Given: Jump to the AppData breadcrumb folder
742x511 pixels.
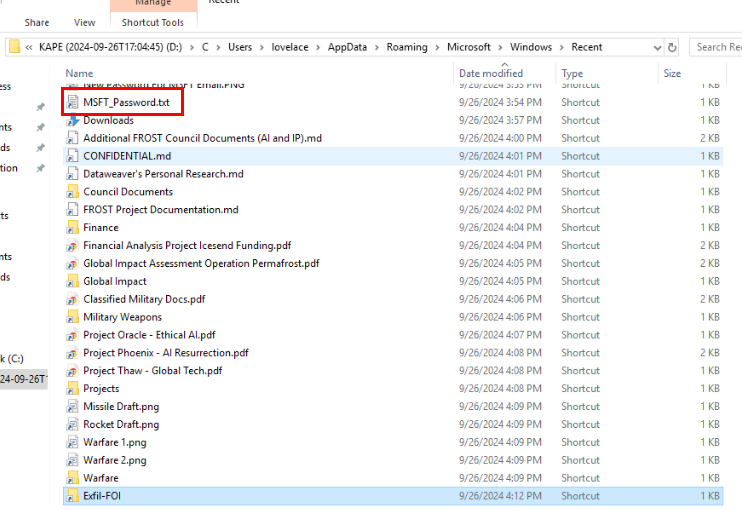Looking at the screenshot, I should point(348,47).
